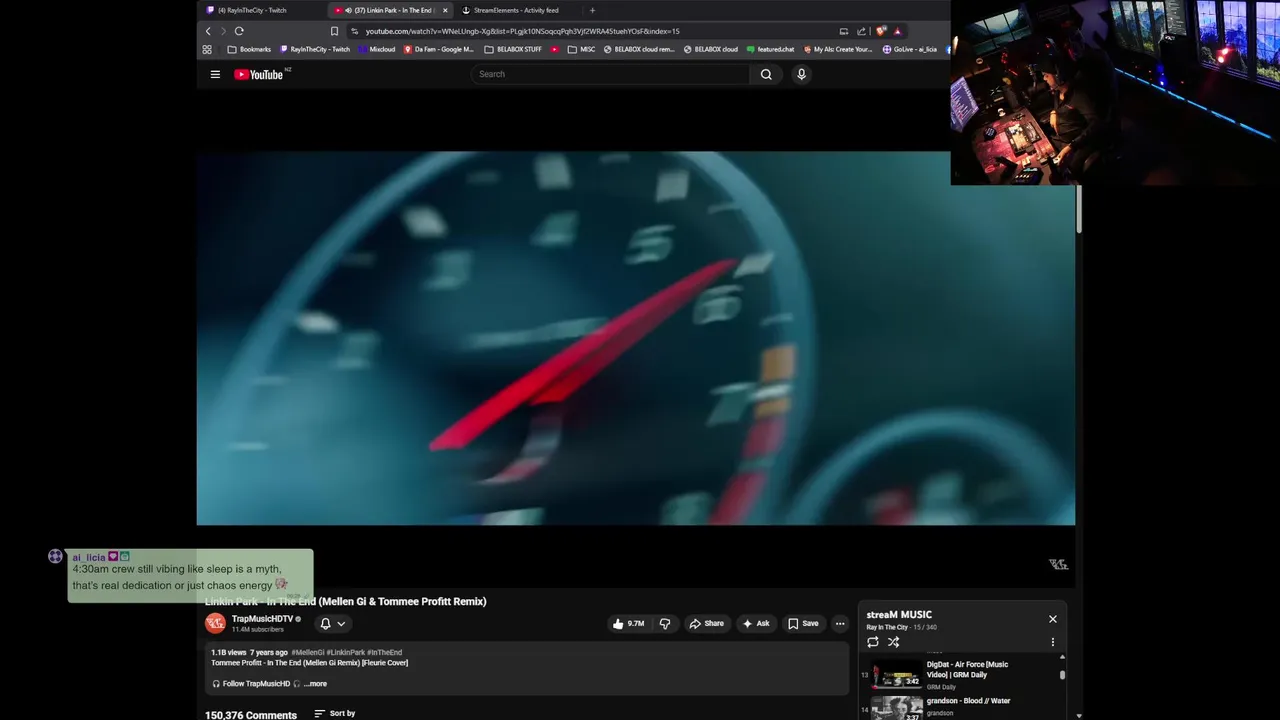Image resolution: width=1280 pixels, height=720 pixels.
Task: Start voice search with the microphone icon
Action: pos(801,74)
